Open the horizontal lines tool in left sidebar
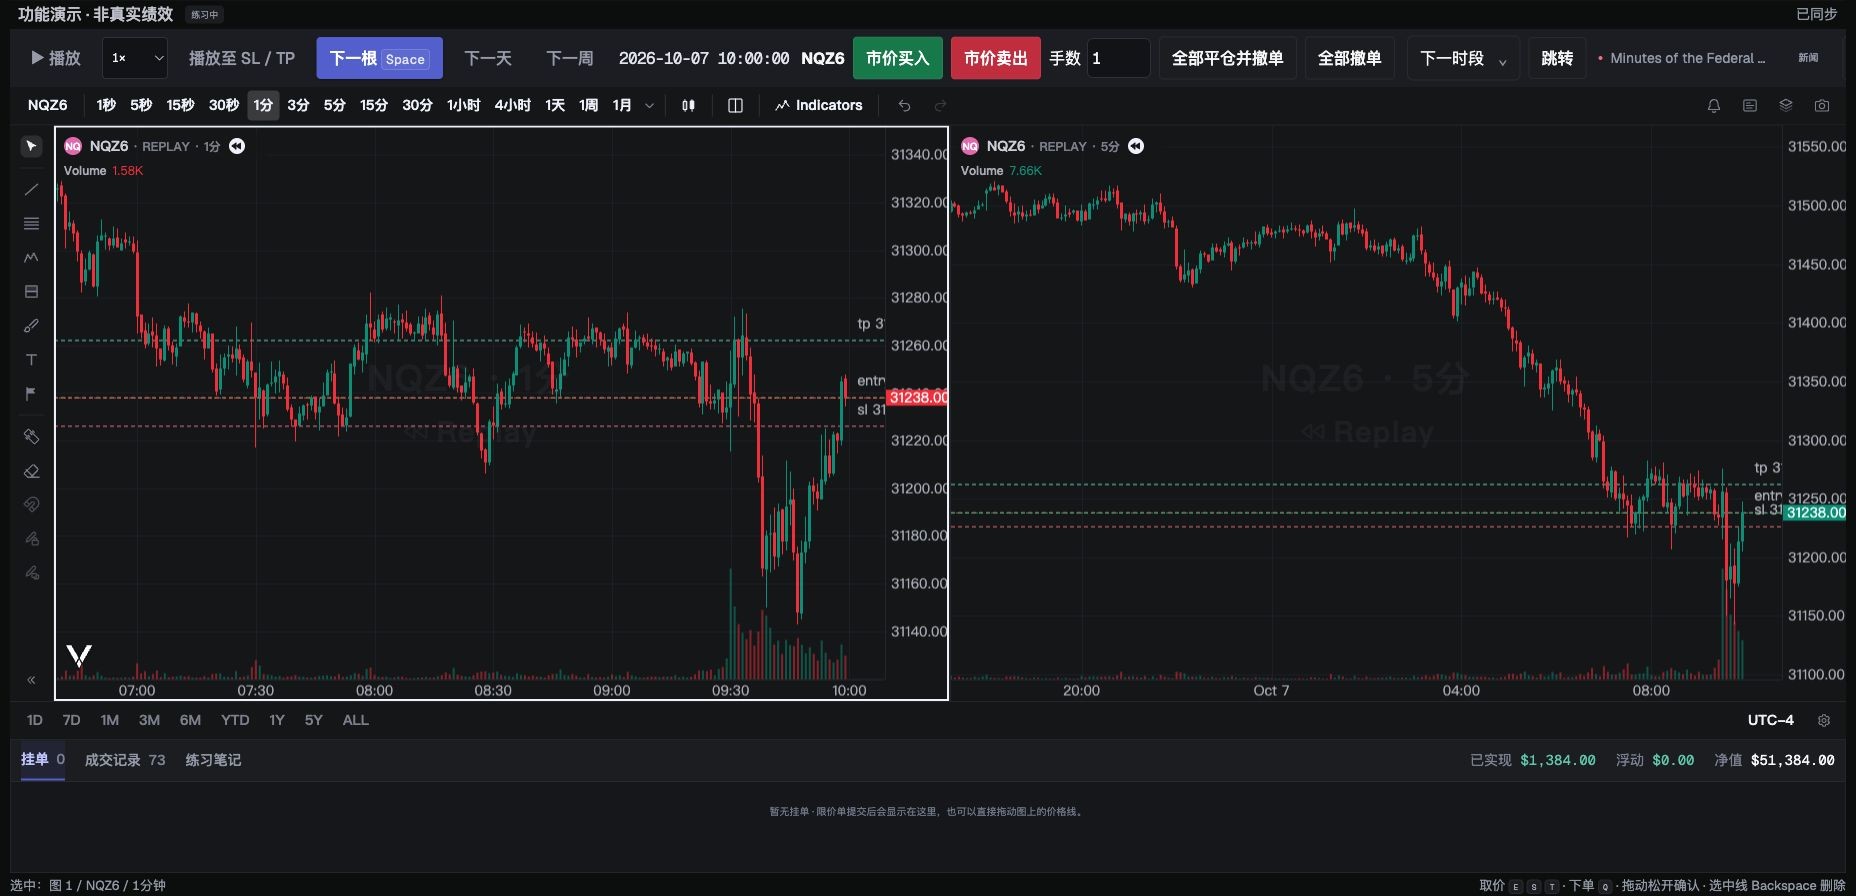The width and height of the screenshot is (1856, 896). click(x=31, y=224)
